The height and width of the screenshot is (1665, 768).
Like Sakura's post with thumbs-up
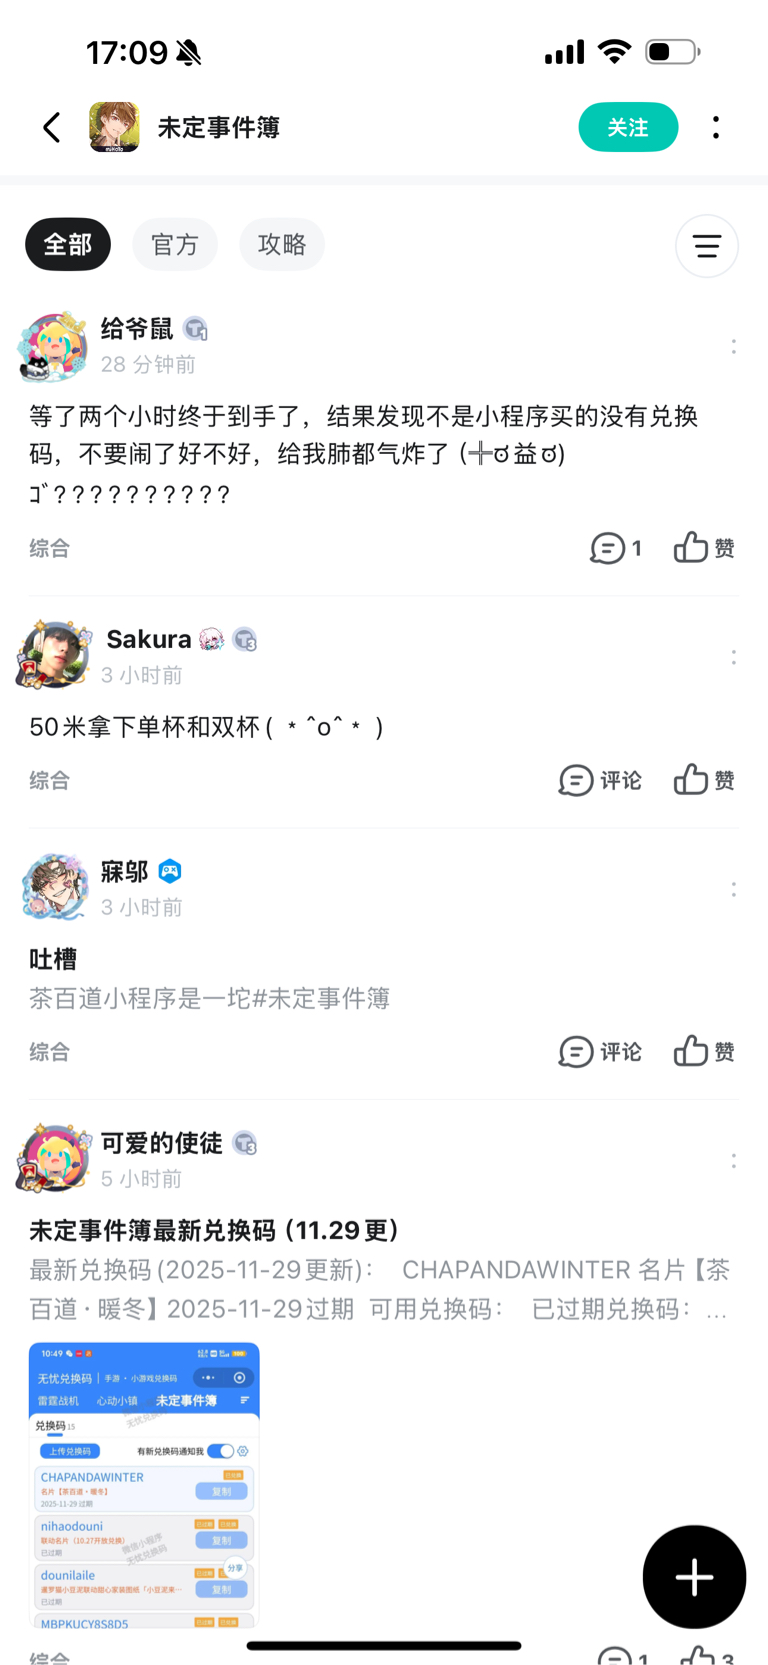(x=704, y=780)
